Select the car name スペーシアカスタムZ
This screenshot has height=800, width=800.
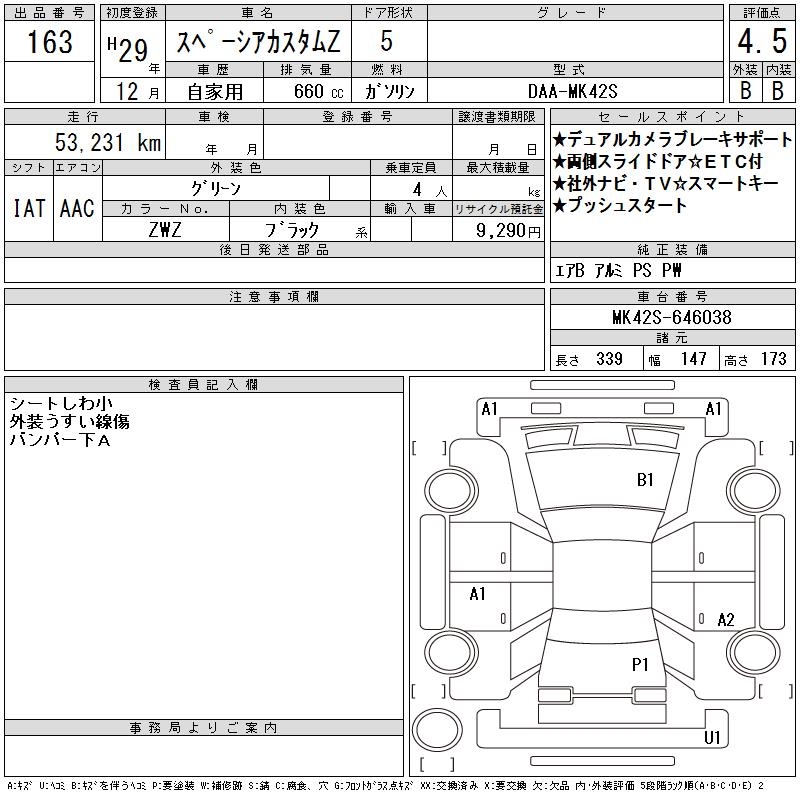258,41
